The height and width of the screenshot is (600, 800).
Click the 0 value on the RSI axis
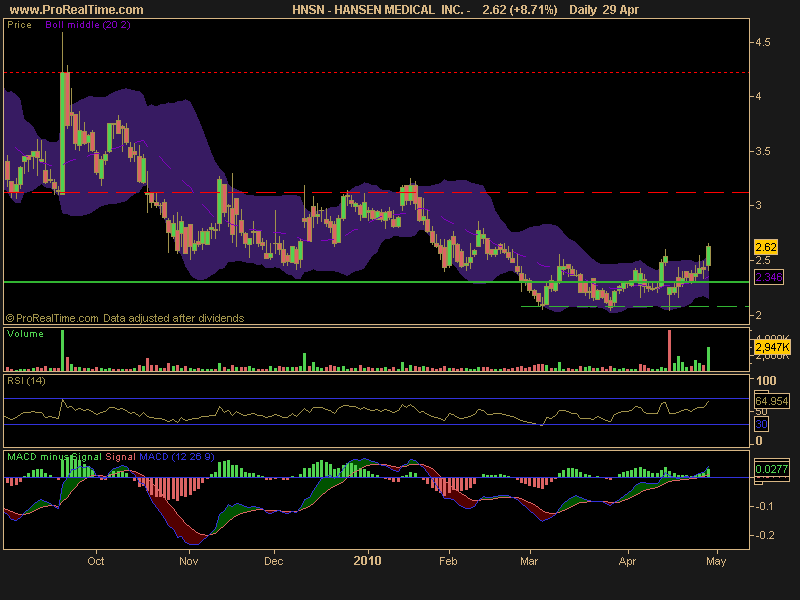tap(759, 441)
